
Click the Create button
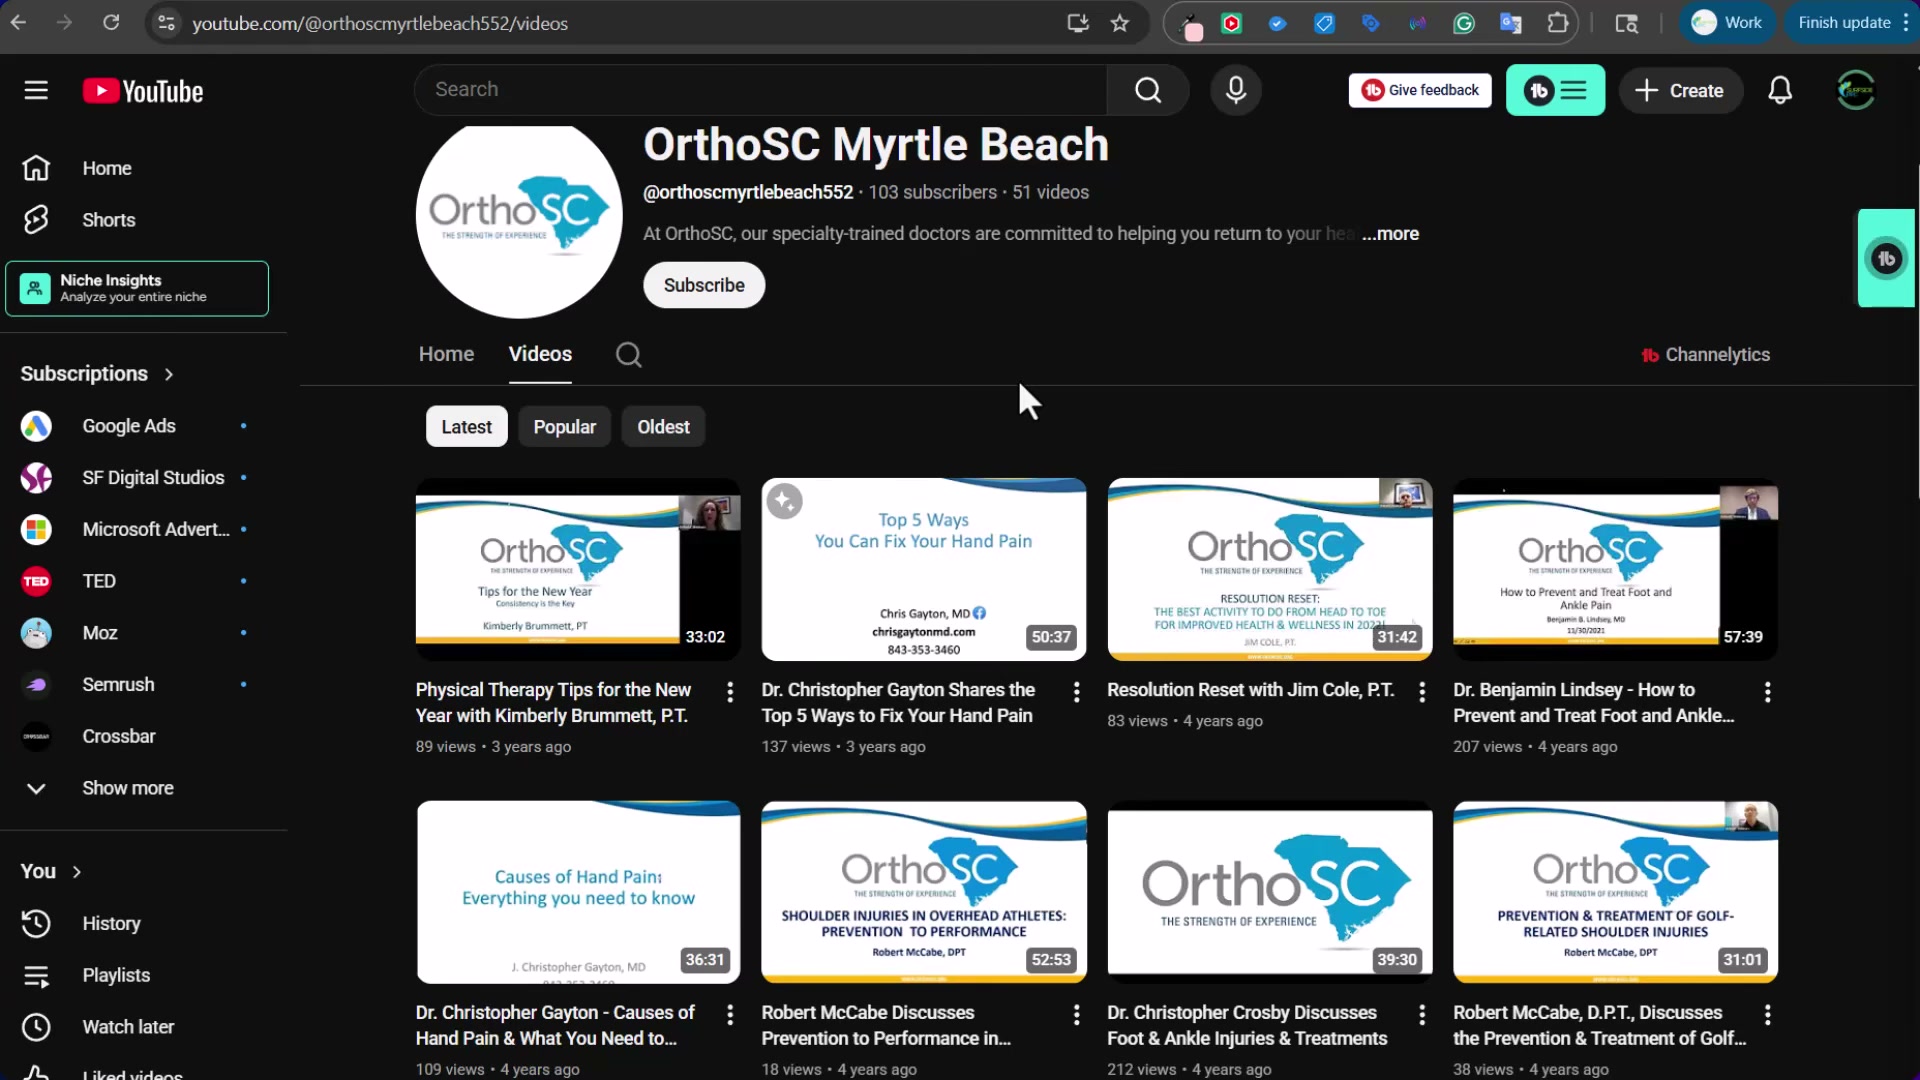[1680, 91]
